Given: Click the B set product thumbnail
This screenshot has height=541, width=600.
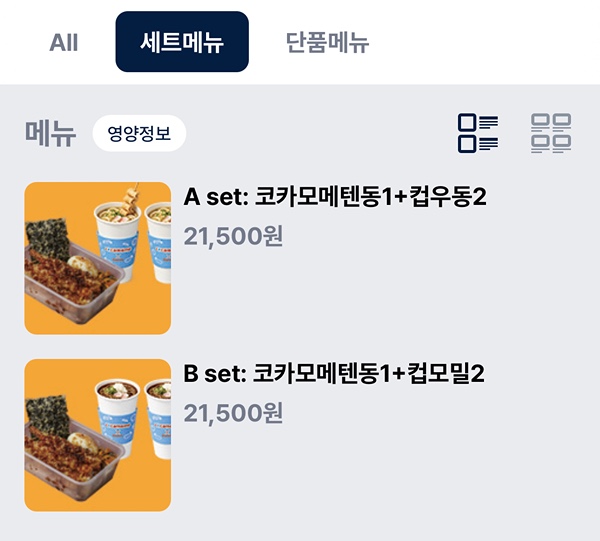Looking at the screenshot, I should tap(98, 435).
